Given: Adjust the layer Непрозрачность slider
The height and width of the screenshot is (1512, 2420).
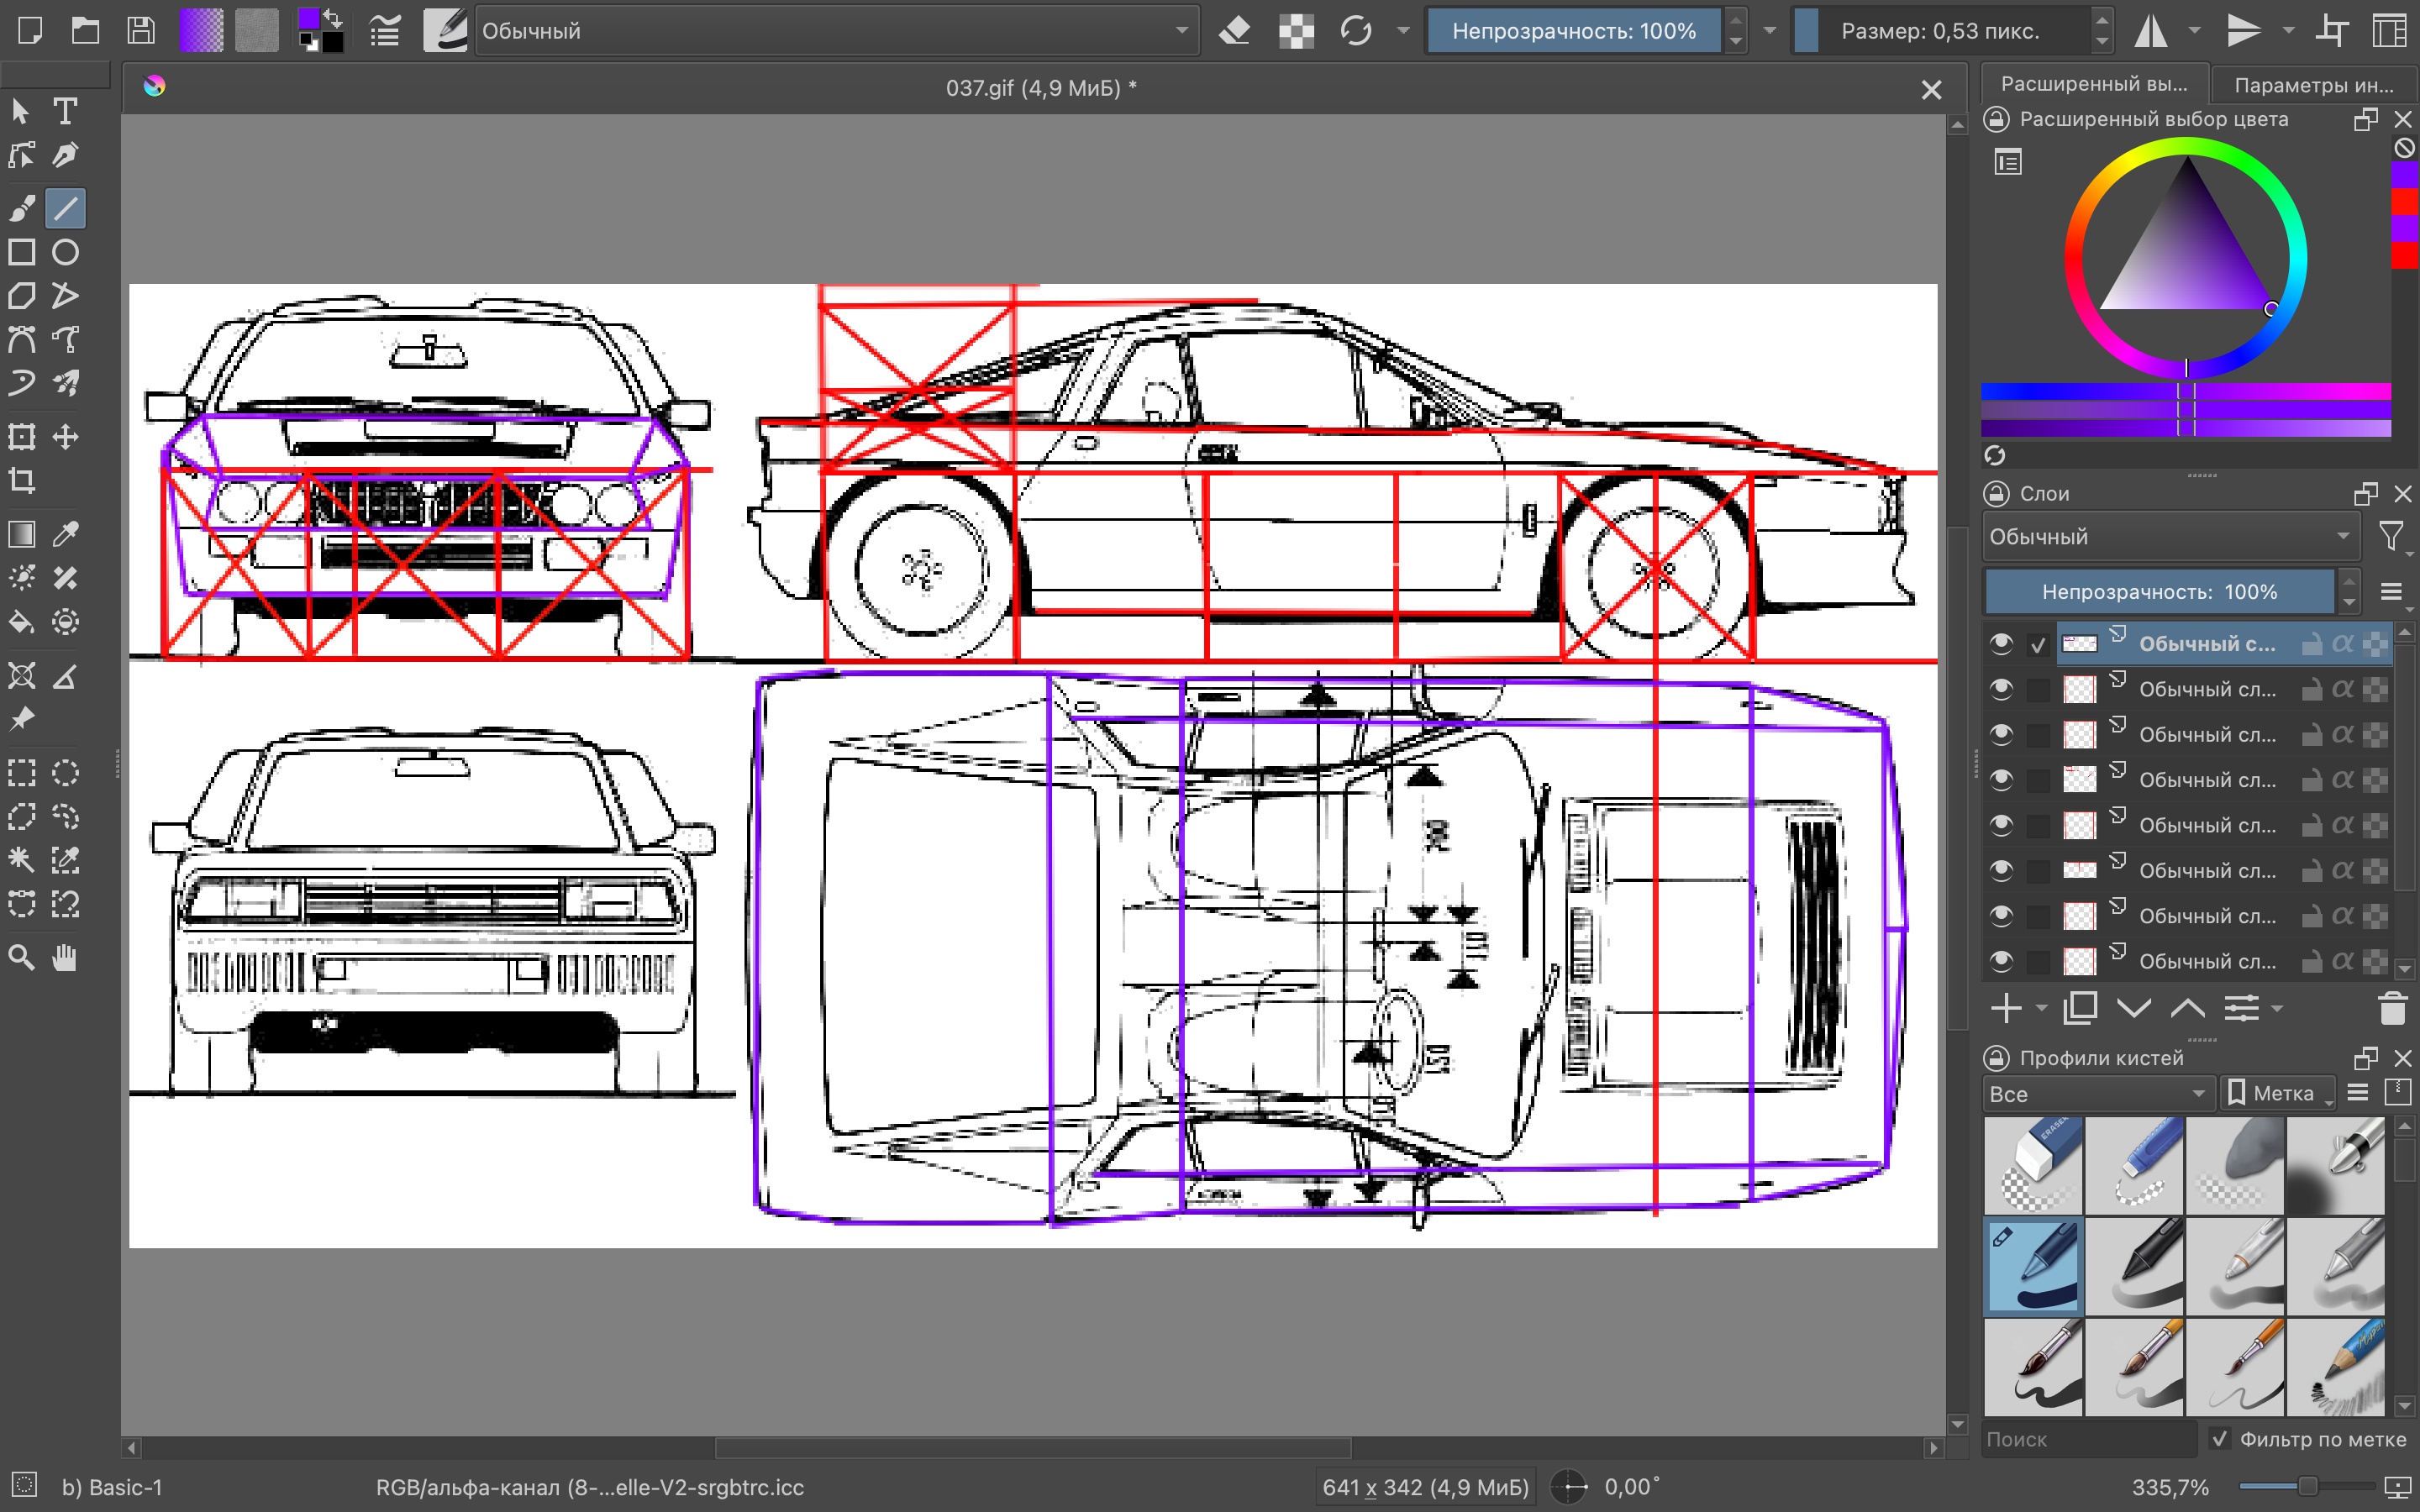Looking at the screenshot, I should pos(2159,592).
